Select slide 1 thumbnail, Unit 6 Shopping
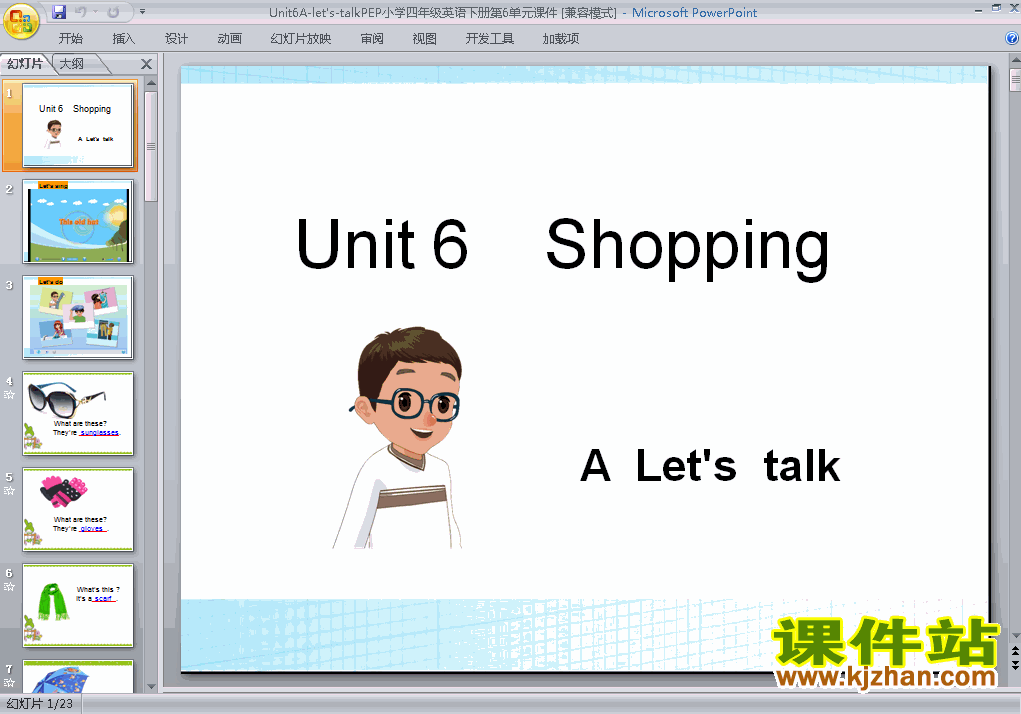Viewport: 1021px width, 714px height. click(x=77, y=125)
